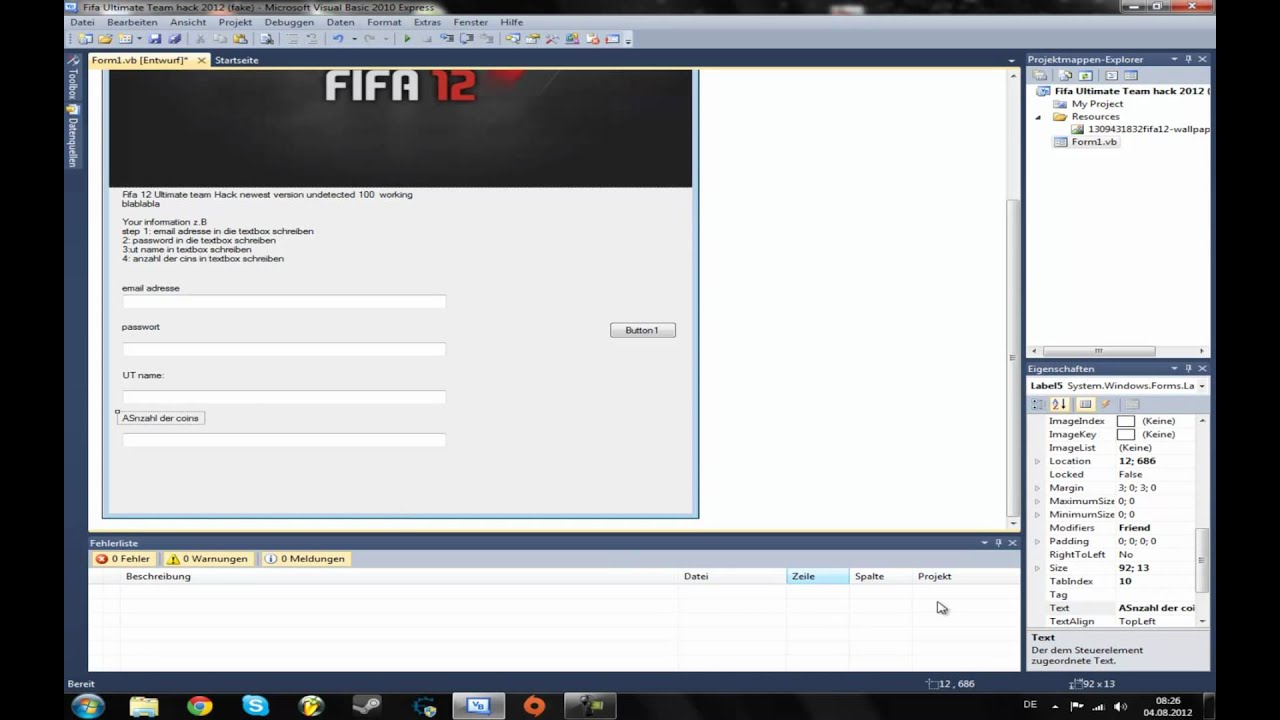
Task: Click Refresh icon in Projektmappen-Explorer
Action: coord(1085,75)
